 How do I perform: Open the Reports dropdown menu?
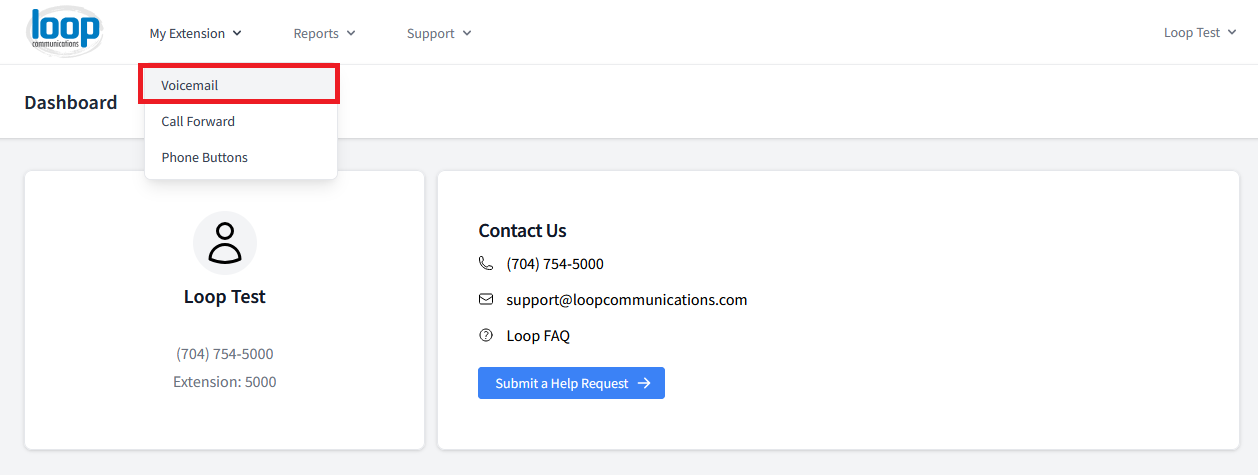tap(324, 33)
